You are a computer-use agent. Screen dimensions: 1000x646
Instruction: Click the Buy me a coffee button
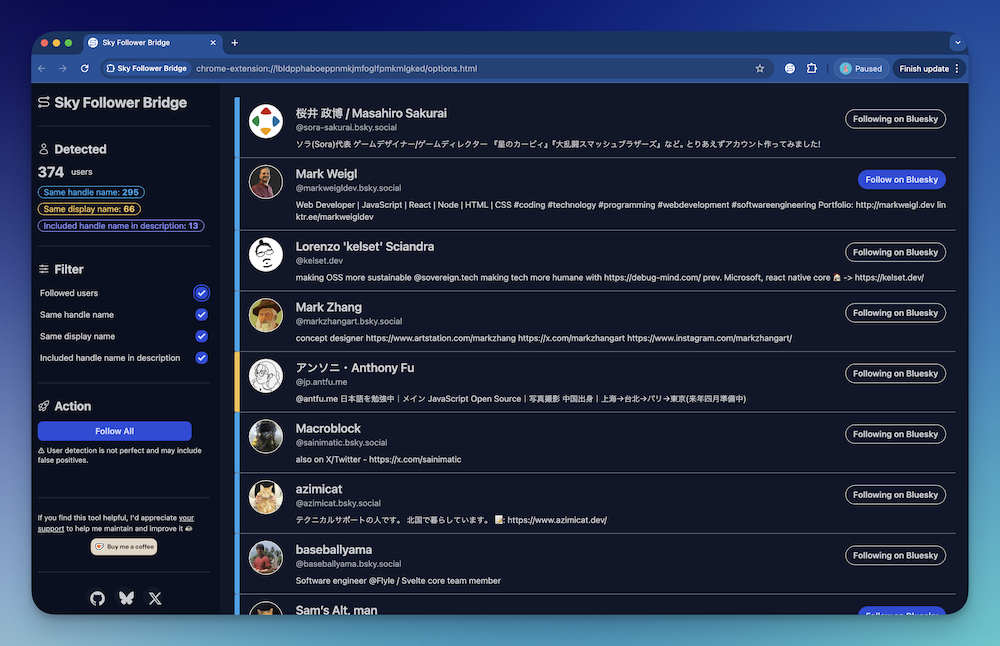pyautogui.click(x=124, y=547)
